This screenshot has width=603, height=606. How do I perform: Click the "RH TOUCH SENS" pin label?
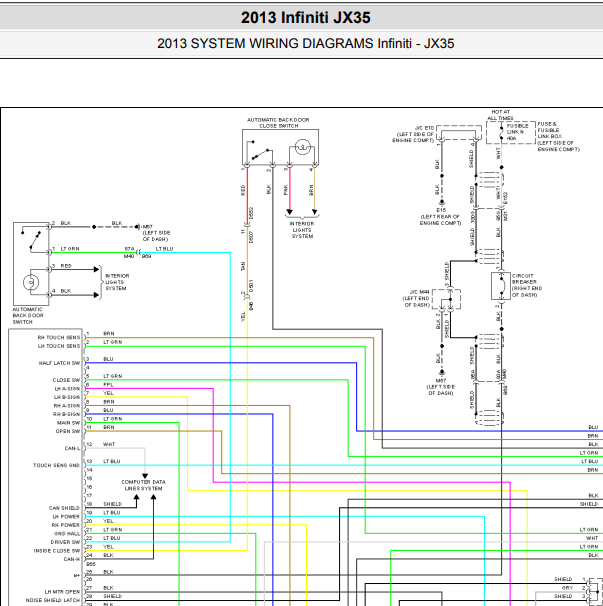[x=59, y=337]
